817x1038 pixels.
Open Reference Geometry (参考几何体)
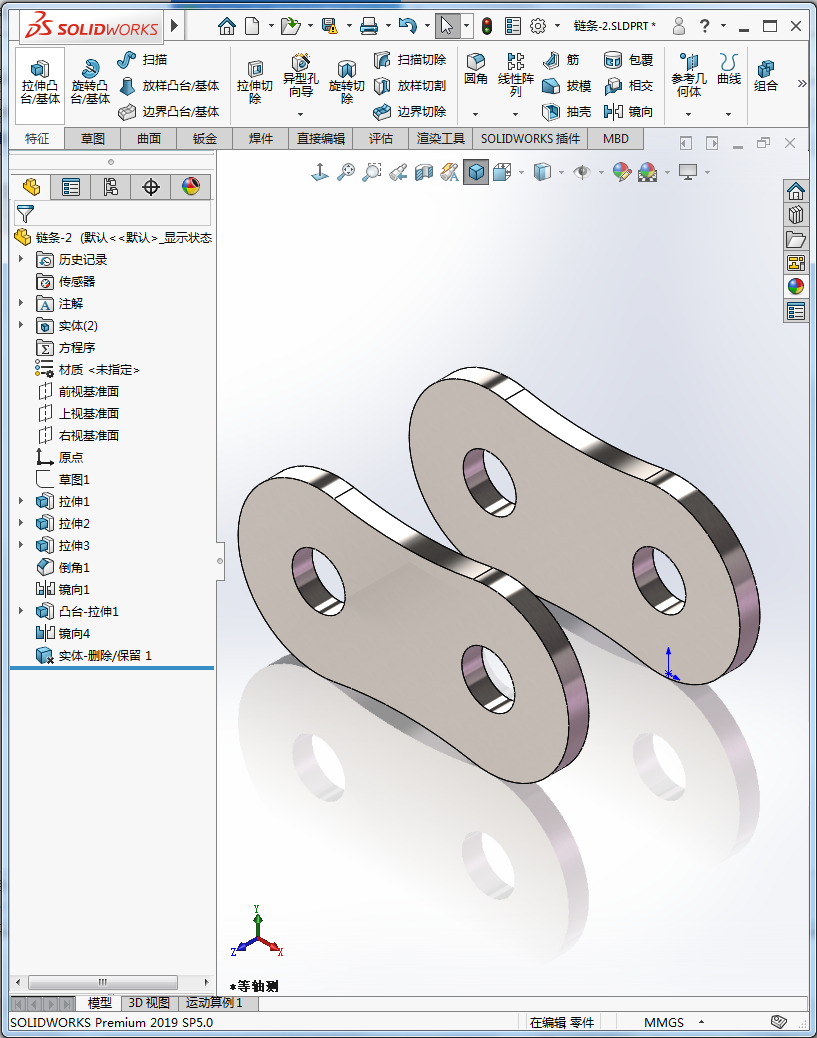click(689, 76)
